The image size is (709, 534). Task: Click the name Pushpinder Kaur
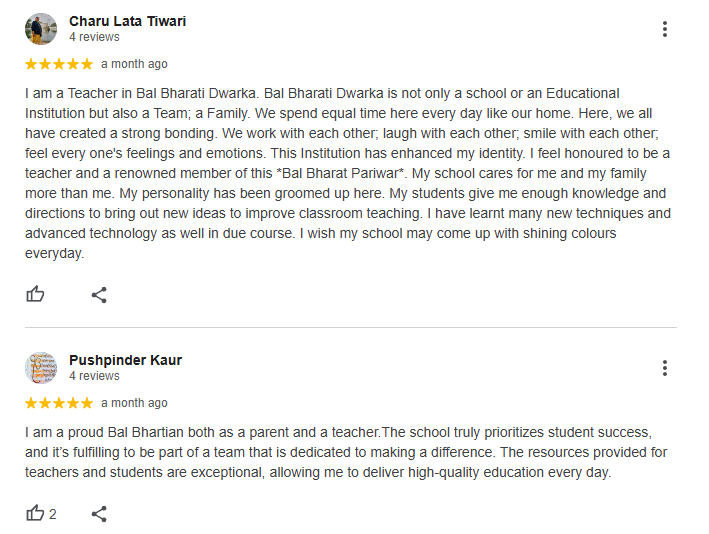[125, 360]
